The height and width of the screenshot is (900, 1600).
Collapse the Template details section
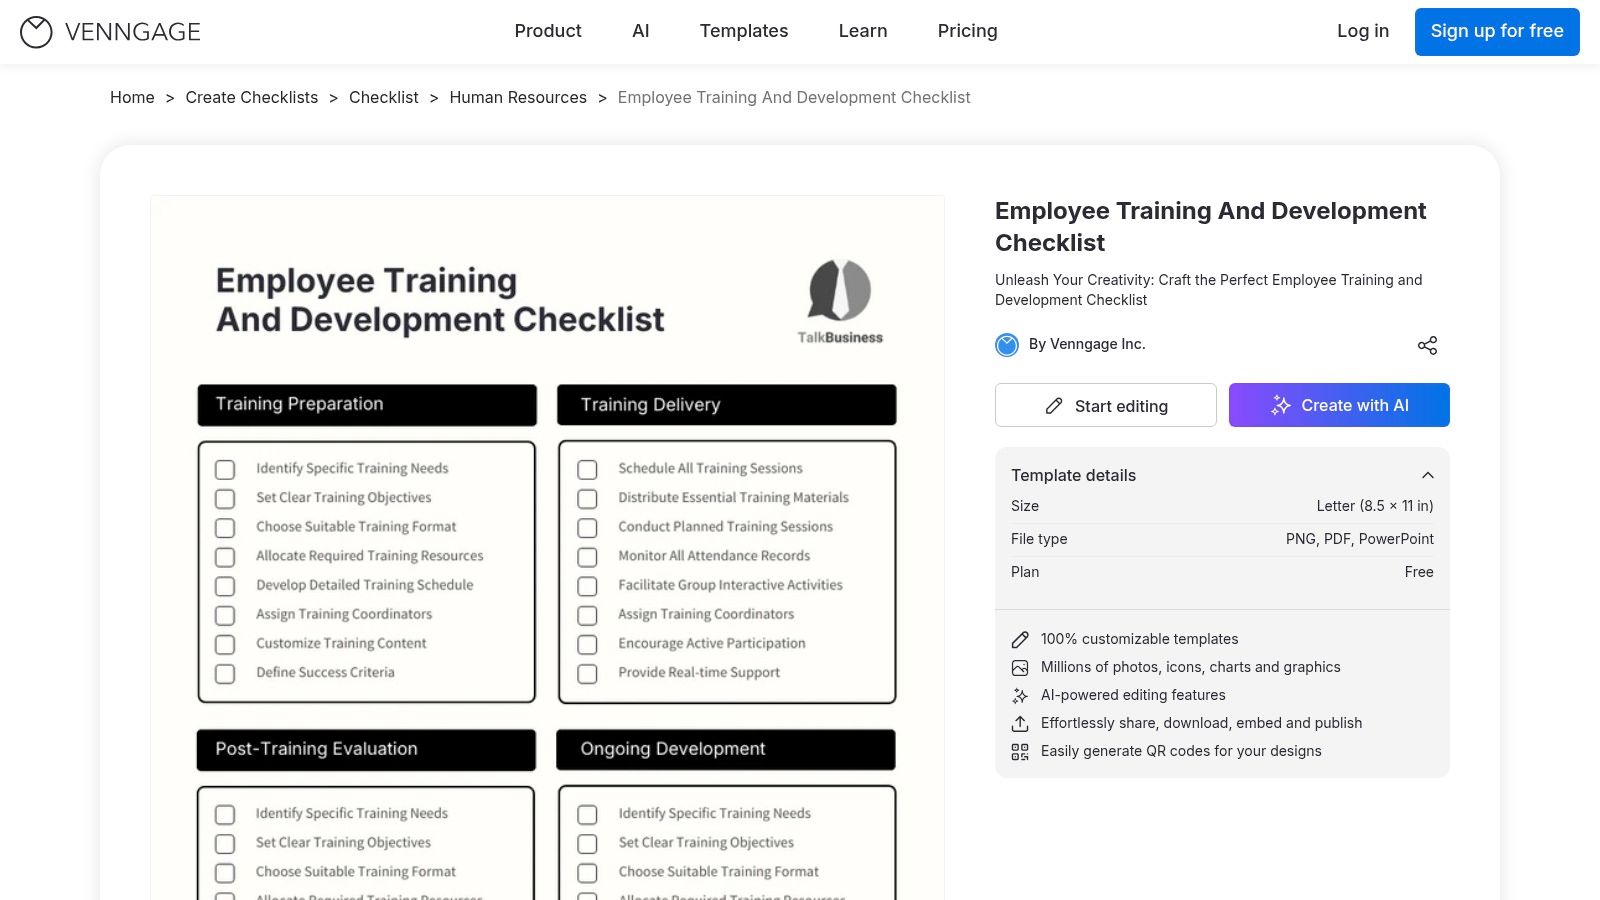tap(1427, 475)
